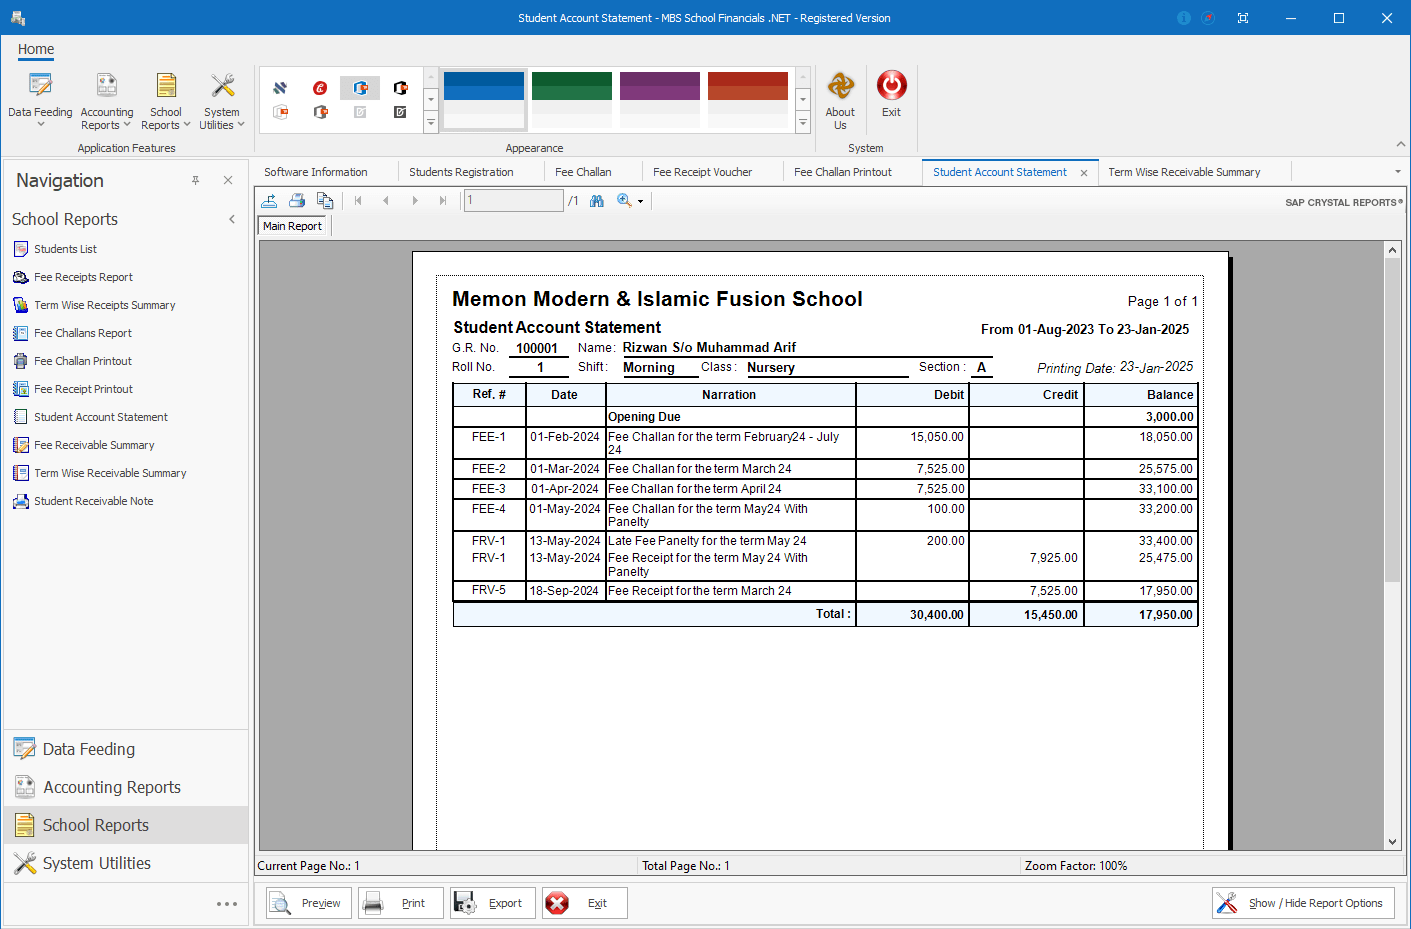The image size is (1411, 929).
Task: Open Student Receivable Note item
Action: 93,501
